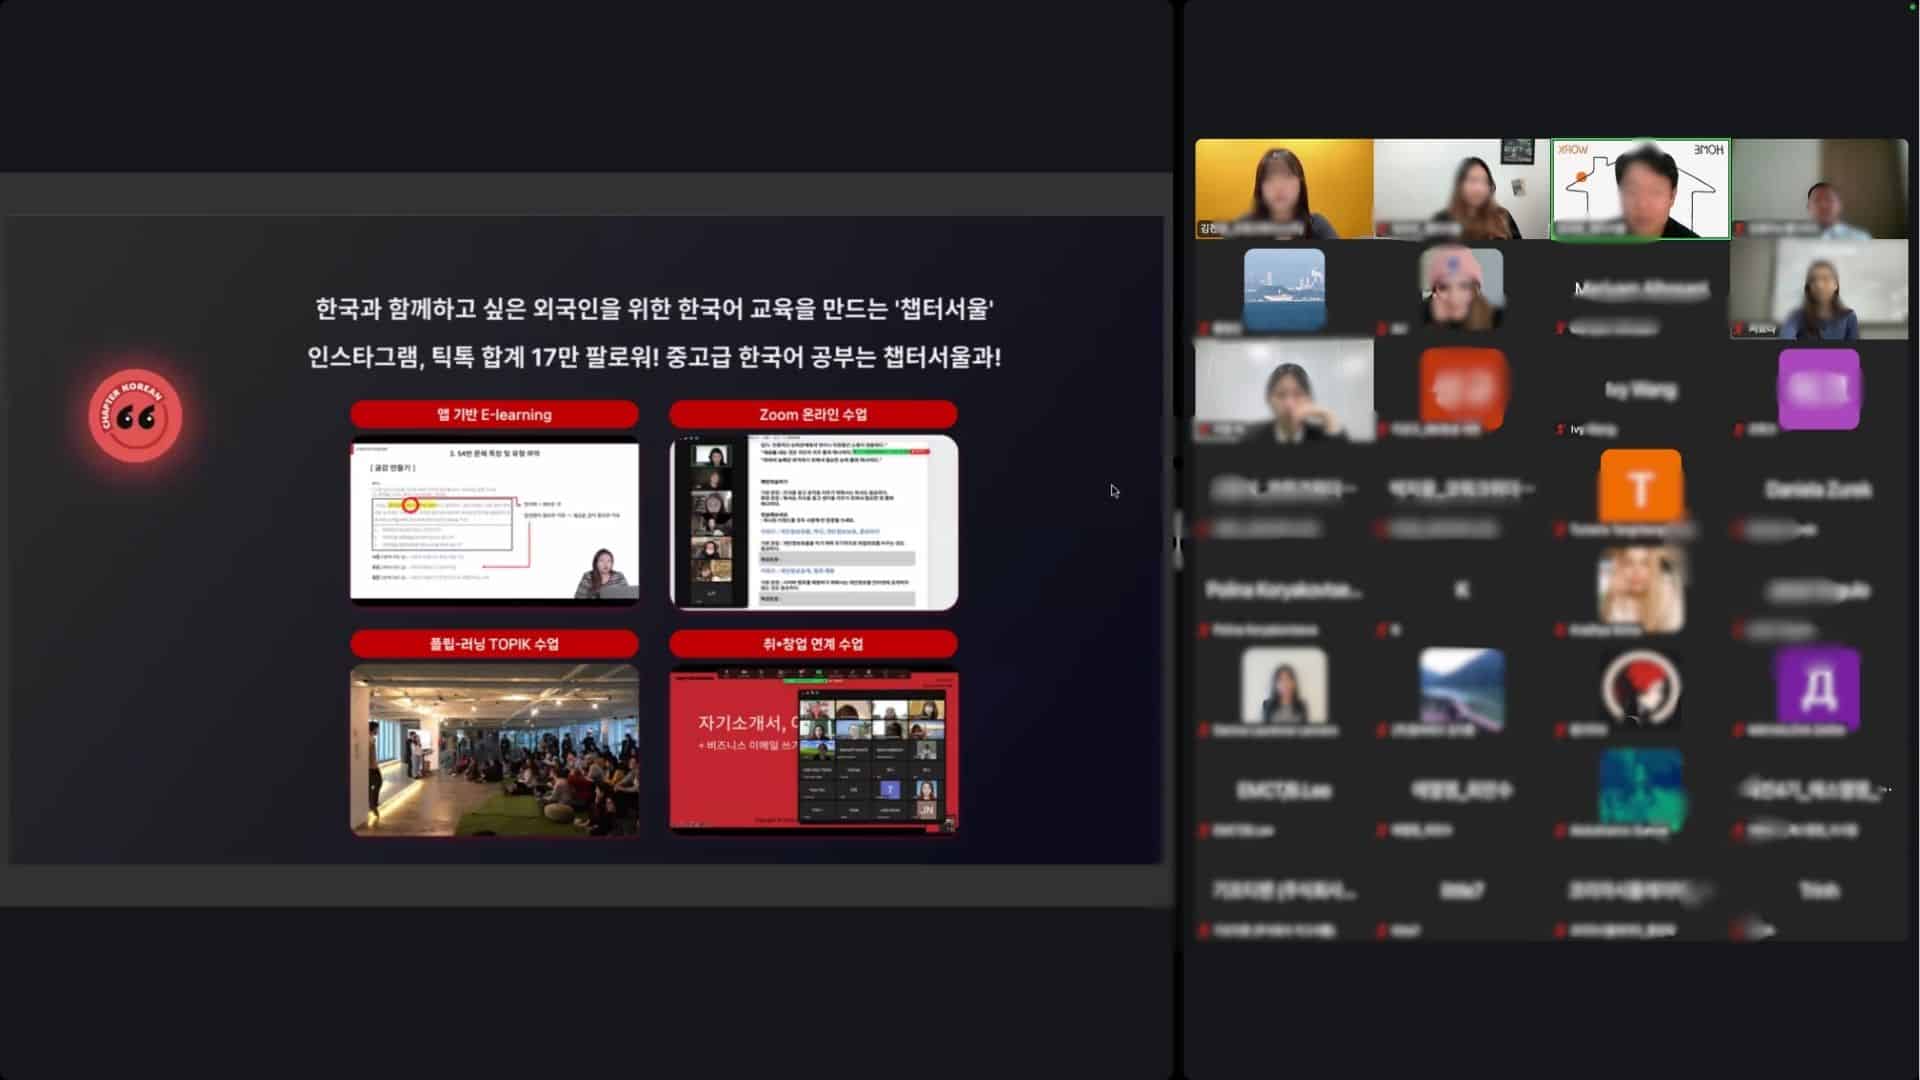The image size is (1920, 1080).
Task: Select the '앱 기반 E-learning' red label
Action: click(494, 414)
